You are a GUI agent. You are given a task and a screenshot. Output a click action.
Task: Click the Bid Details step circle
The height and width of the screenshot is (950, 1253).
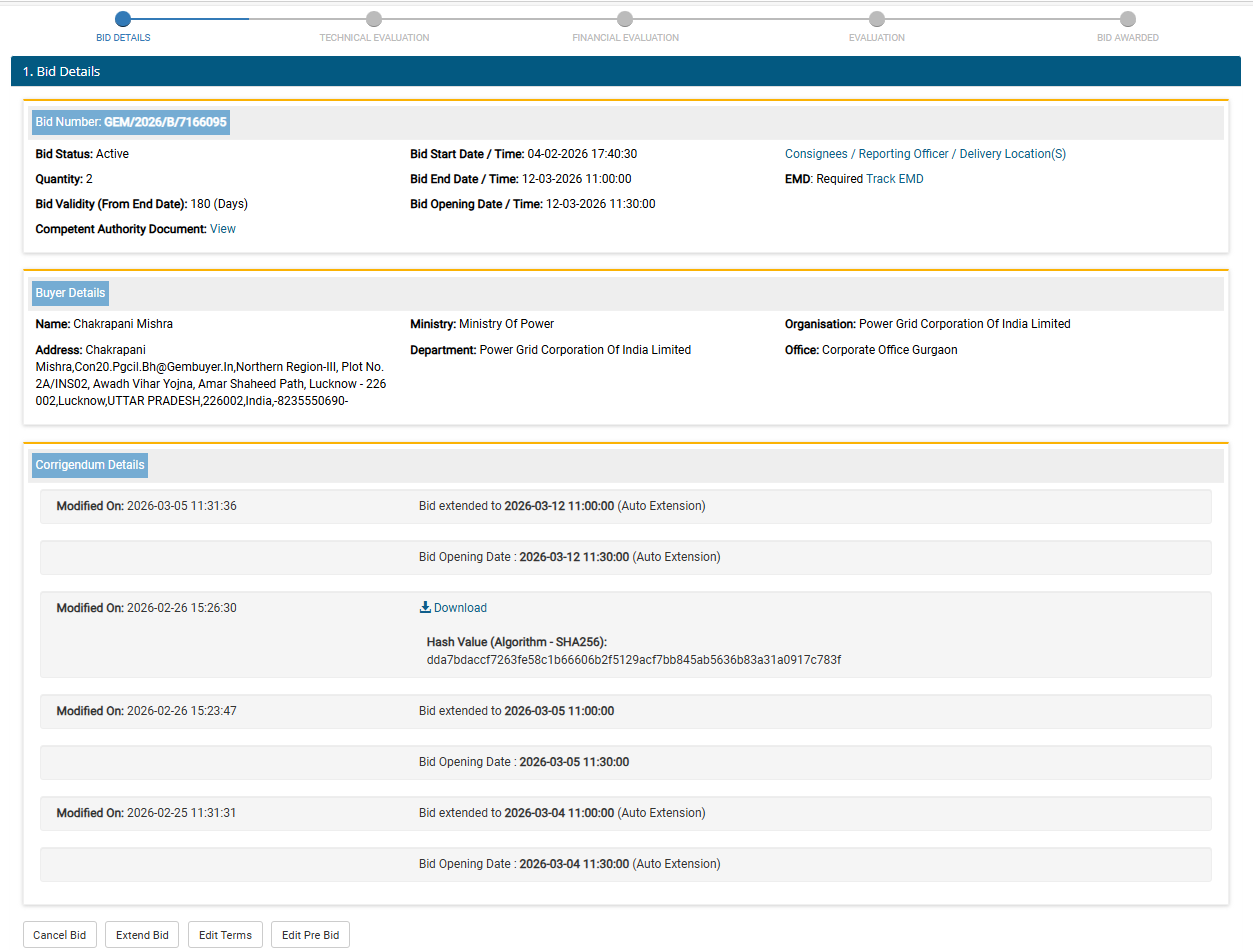click(123, 19)
